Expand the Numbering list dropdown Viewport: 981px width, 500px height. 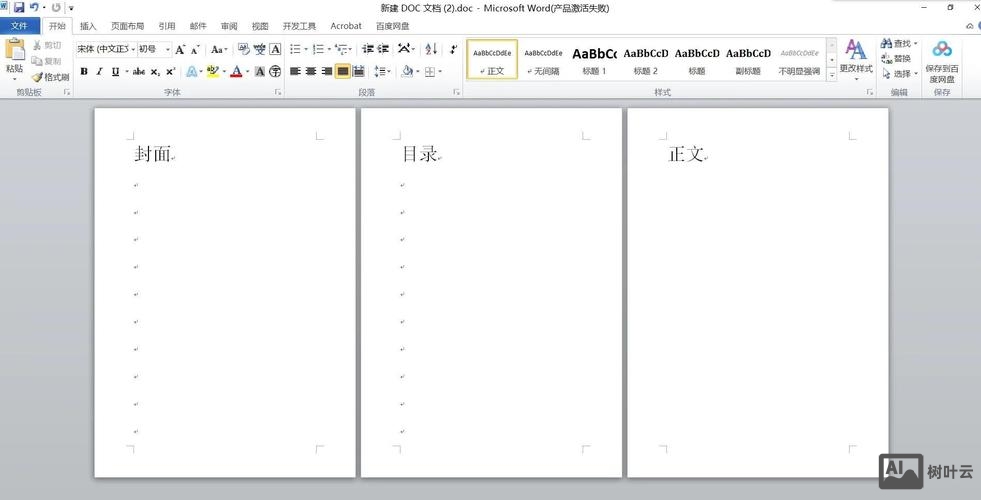pos(329,49)
